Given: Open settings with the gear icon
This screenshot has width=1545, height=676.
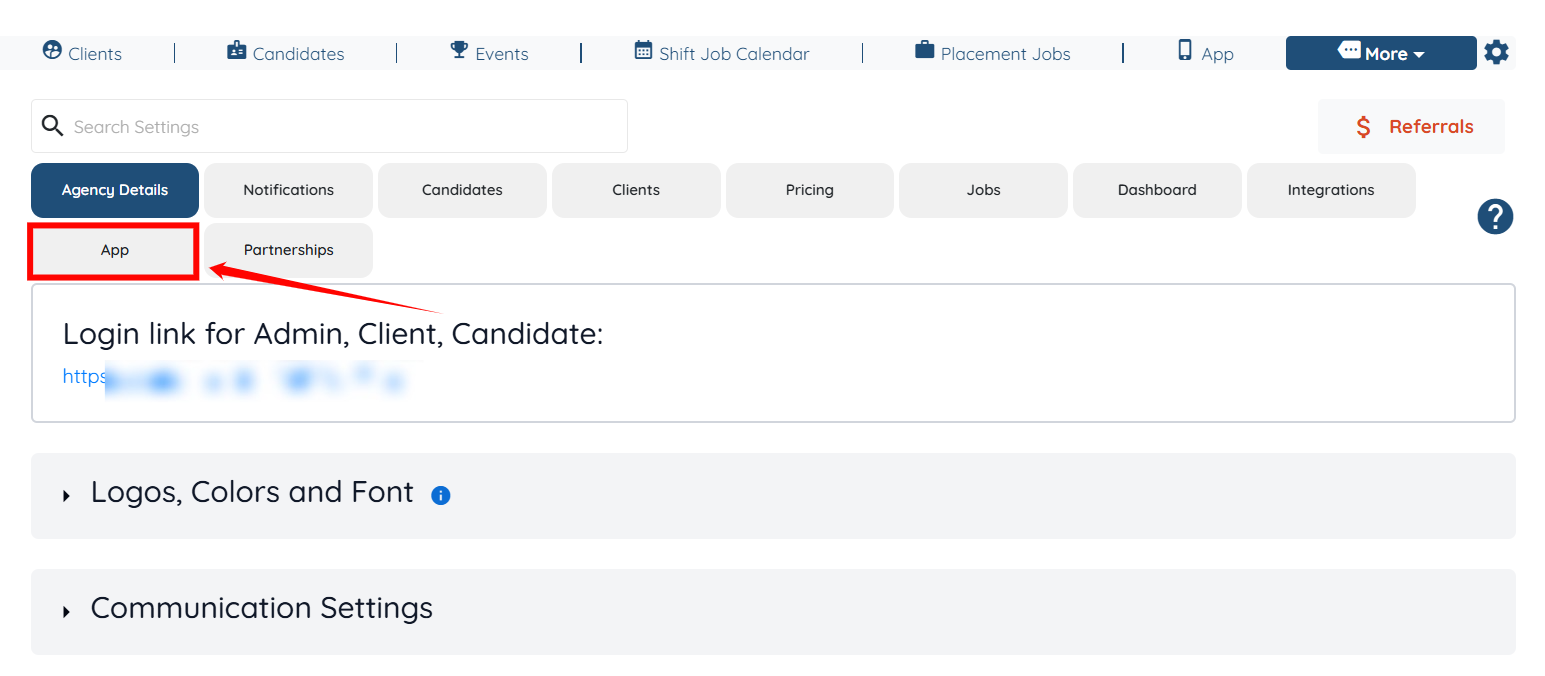Looking at the screenshot, I should [x=1496, y=52].
